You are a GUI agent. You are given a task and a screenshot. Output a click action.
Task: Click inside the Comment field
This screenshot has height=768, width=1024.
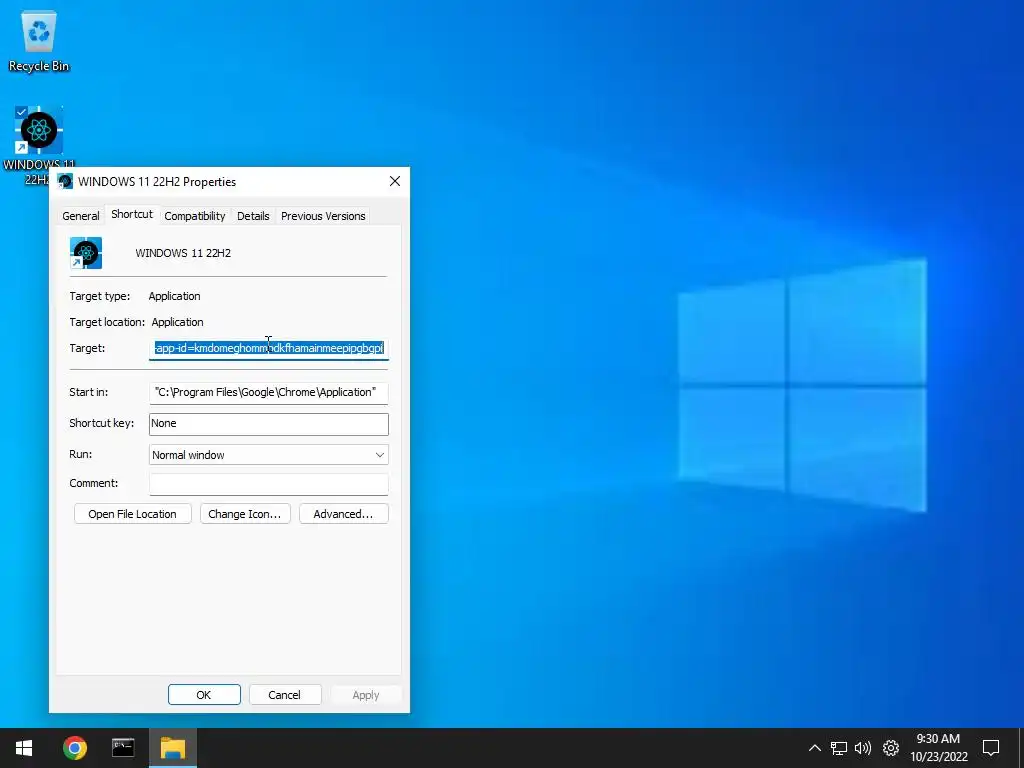click(268, 484)
